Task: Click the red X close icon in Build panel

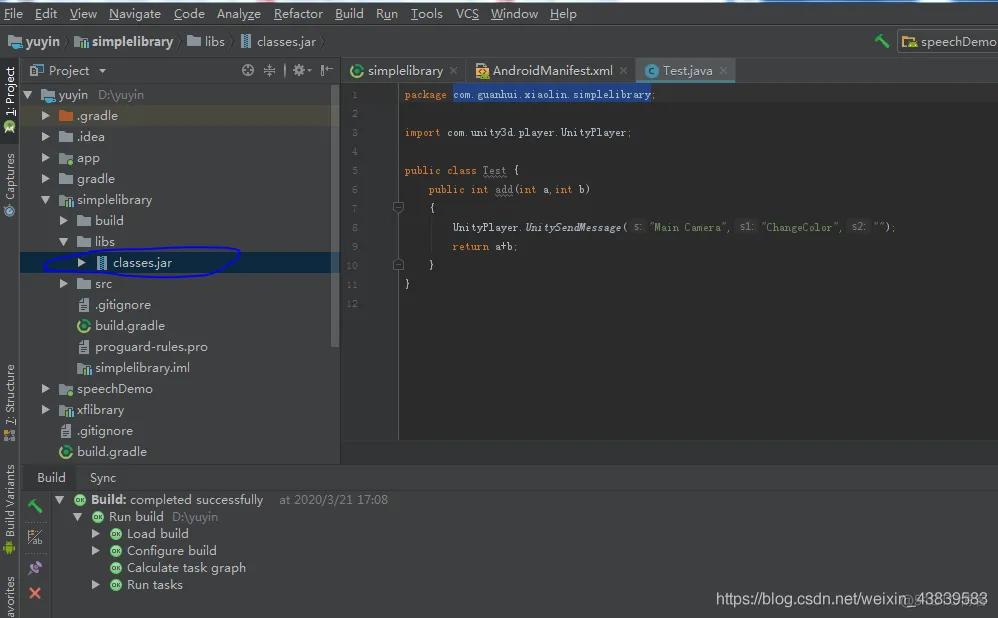Action: 35,593
